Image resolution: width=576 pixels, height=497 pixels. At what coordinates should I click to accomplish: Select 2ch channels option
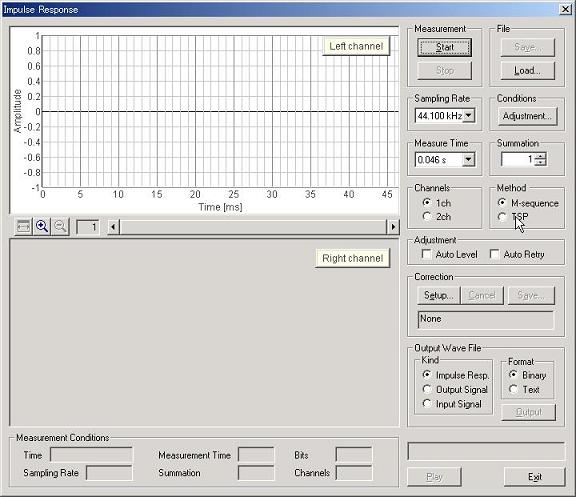(x=427, y=217)
